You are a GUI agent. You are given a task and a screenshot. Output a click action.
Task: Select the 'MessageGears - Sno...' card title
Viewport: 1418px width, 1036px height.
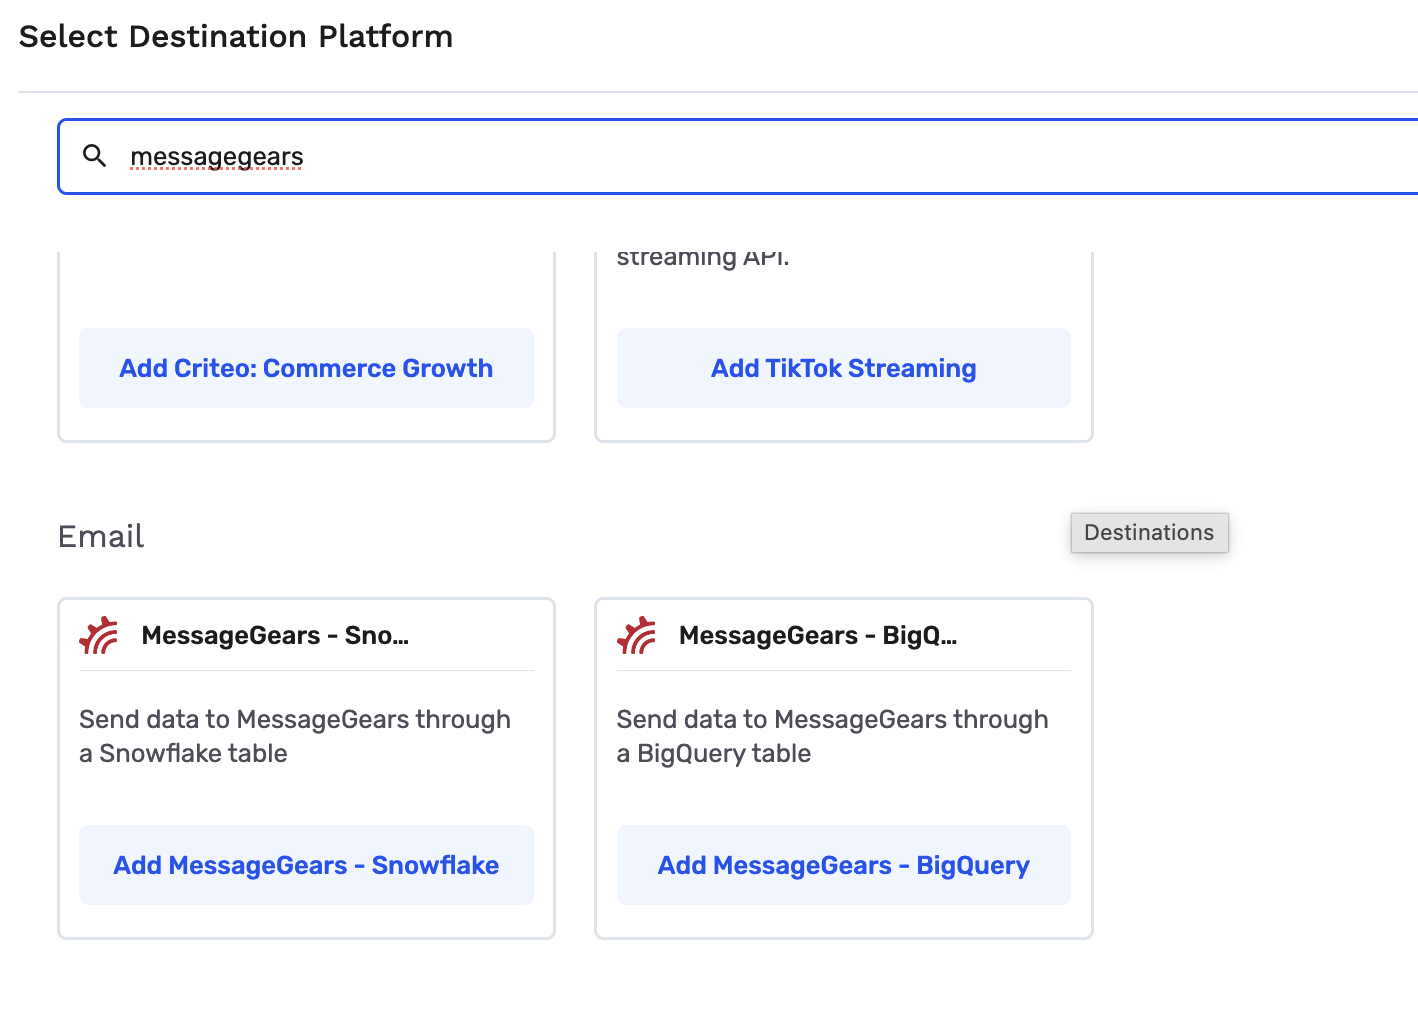coord(275,636)
